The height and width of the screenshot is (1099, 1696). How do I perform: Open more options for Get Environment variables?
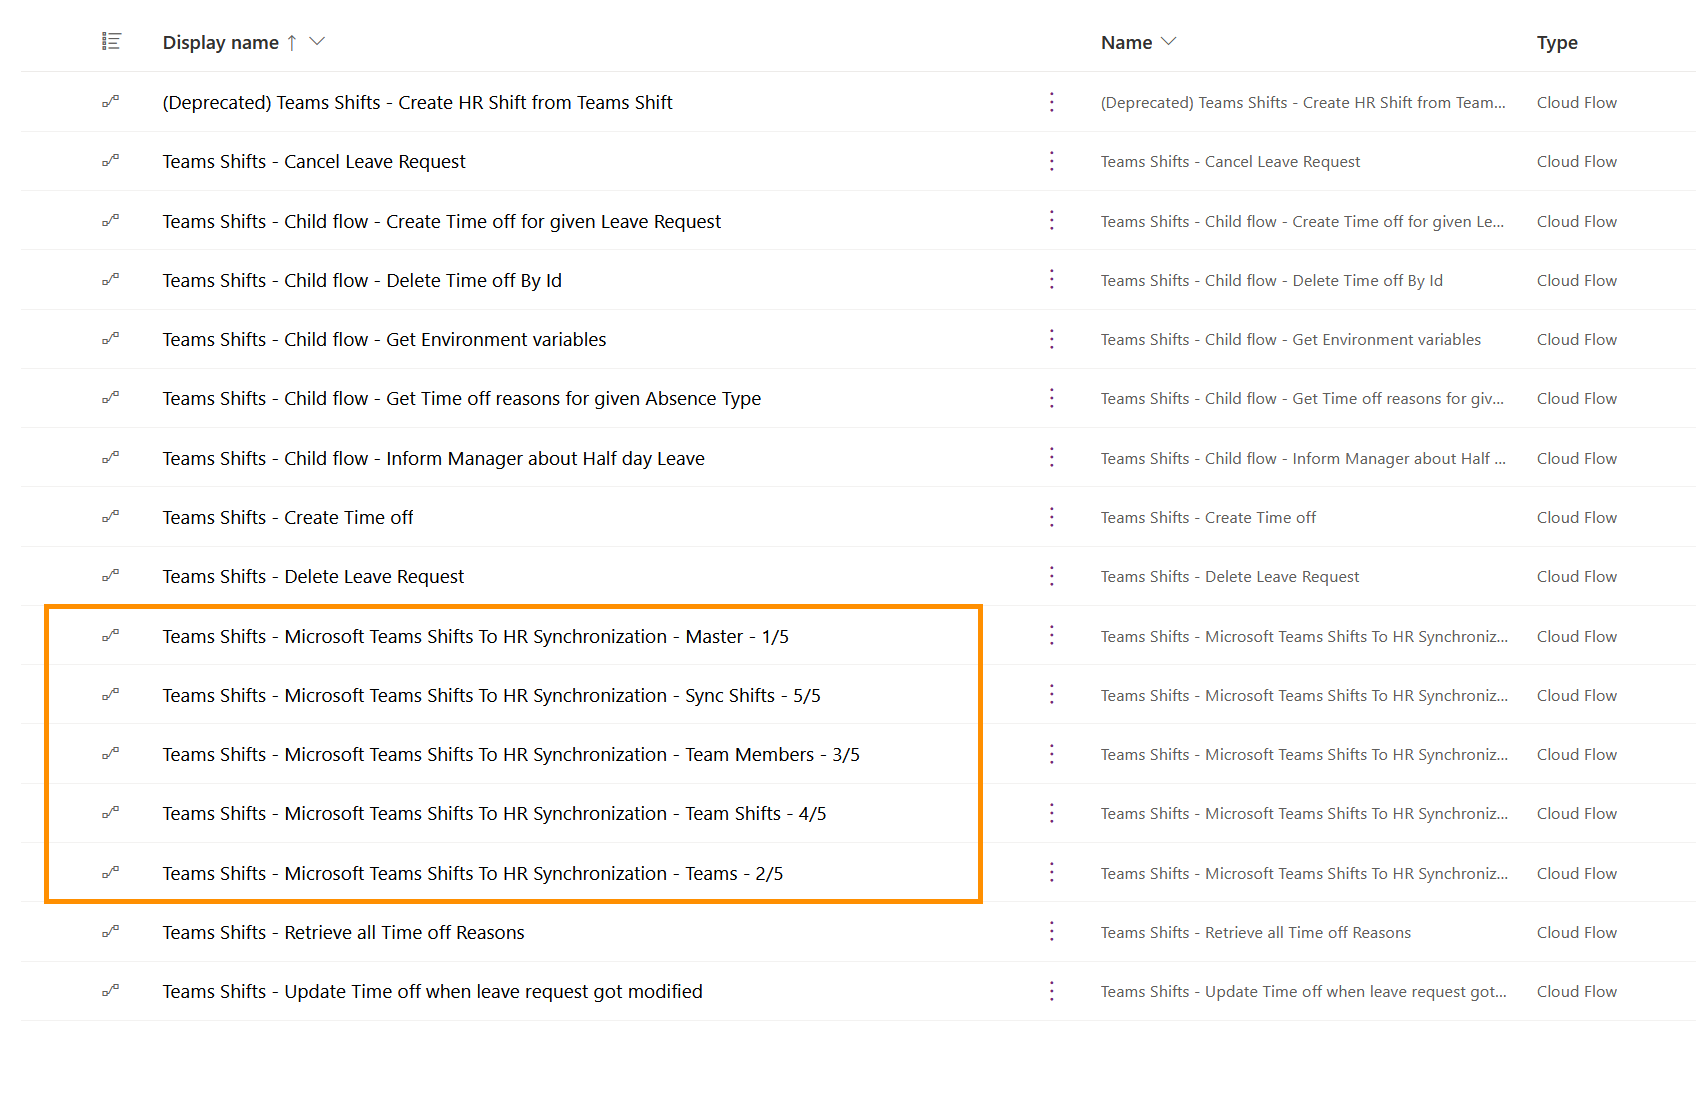click(1051, 339)
